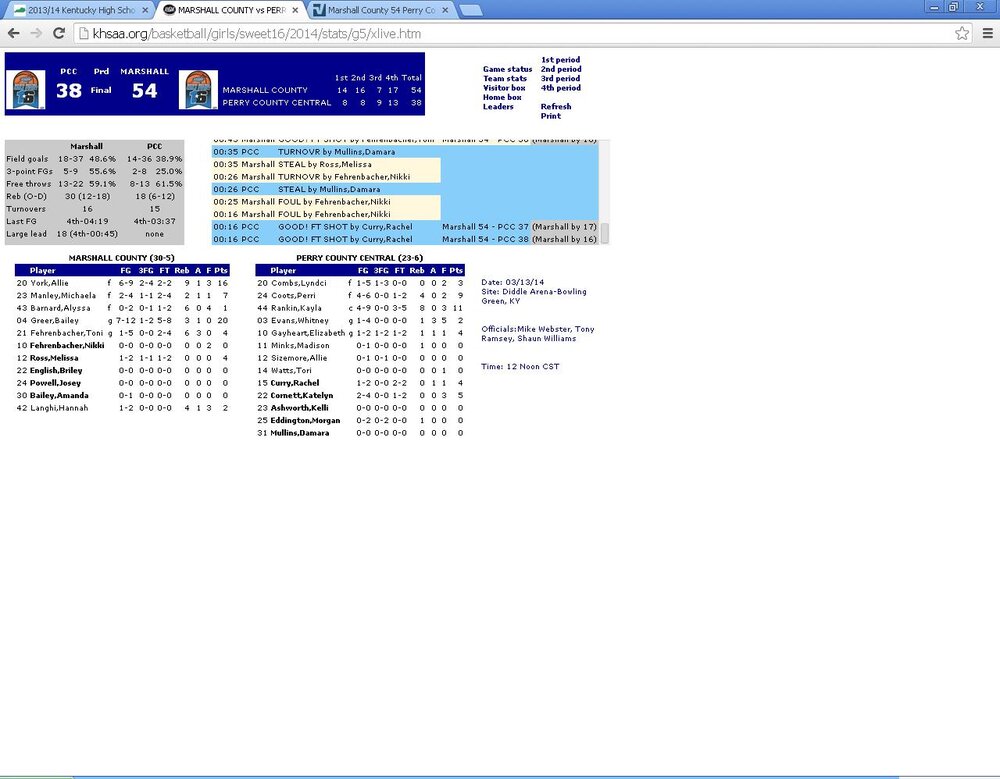Click the browser forward arrow
This screenshot has height=779, width=1000.
pyautogui.click(x=36, y=33)
